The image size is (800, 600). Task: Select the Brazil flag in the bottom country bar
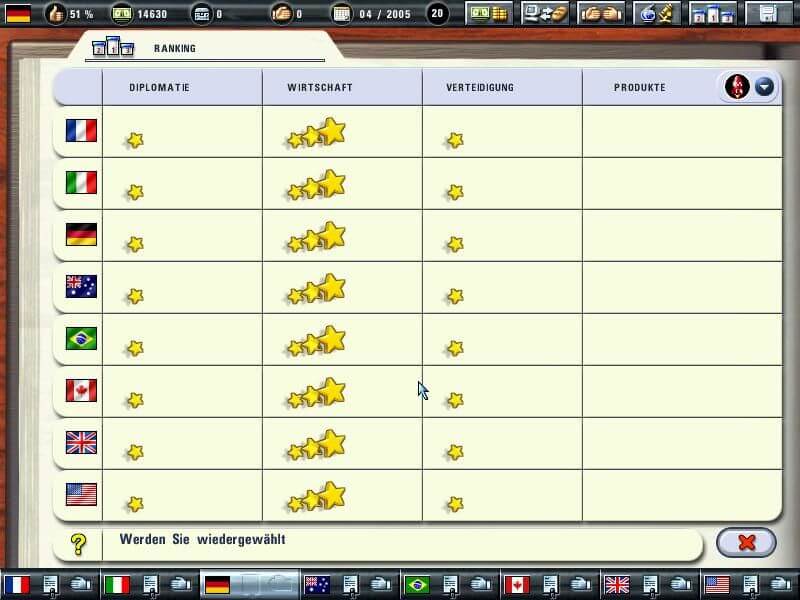(417, 585)
